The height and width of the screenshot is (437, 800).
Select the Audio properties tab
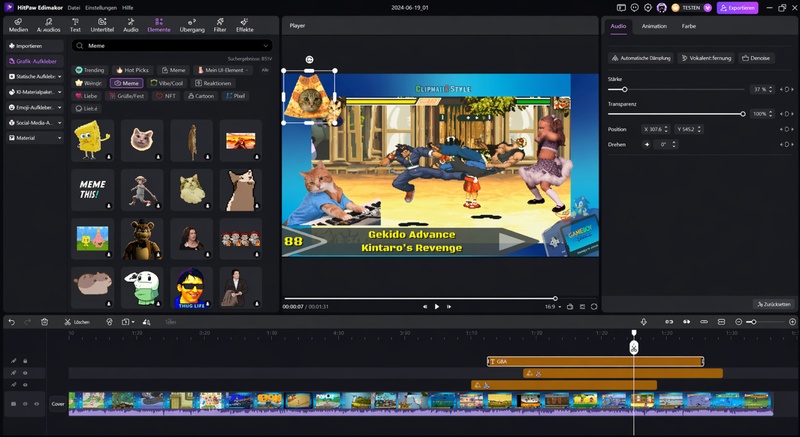(x=618, y=26)
